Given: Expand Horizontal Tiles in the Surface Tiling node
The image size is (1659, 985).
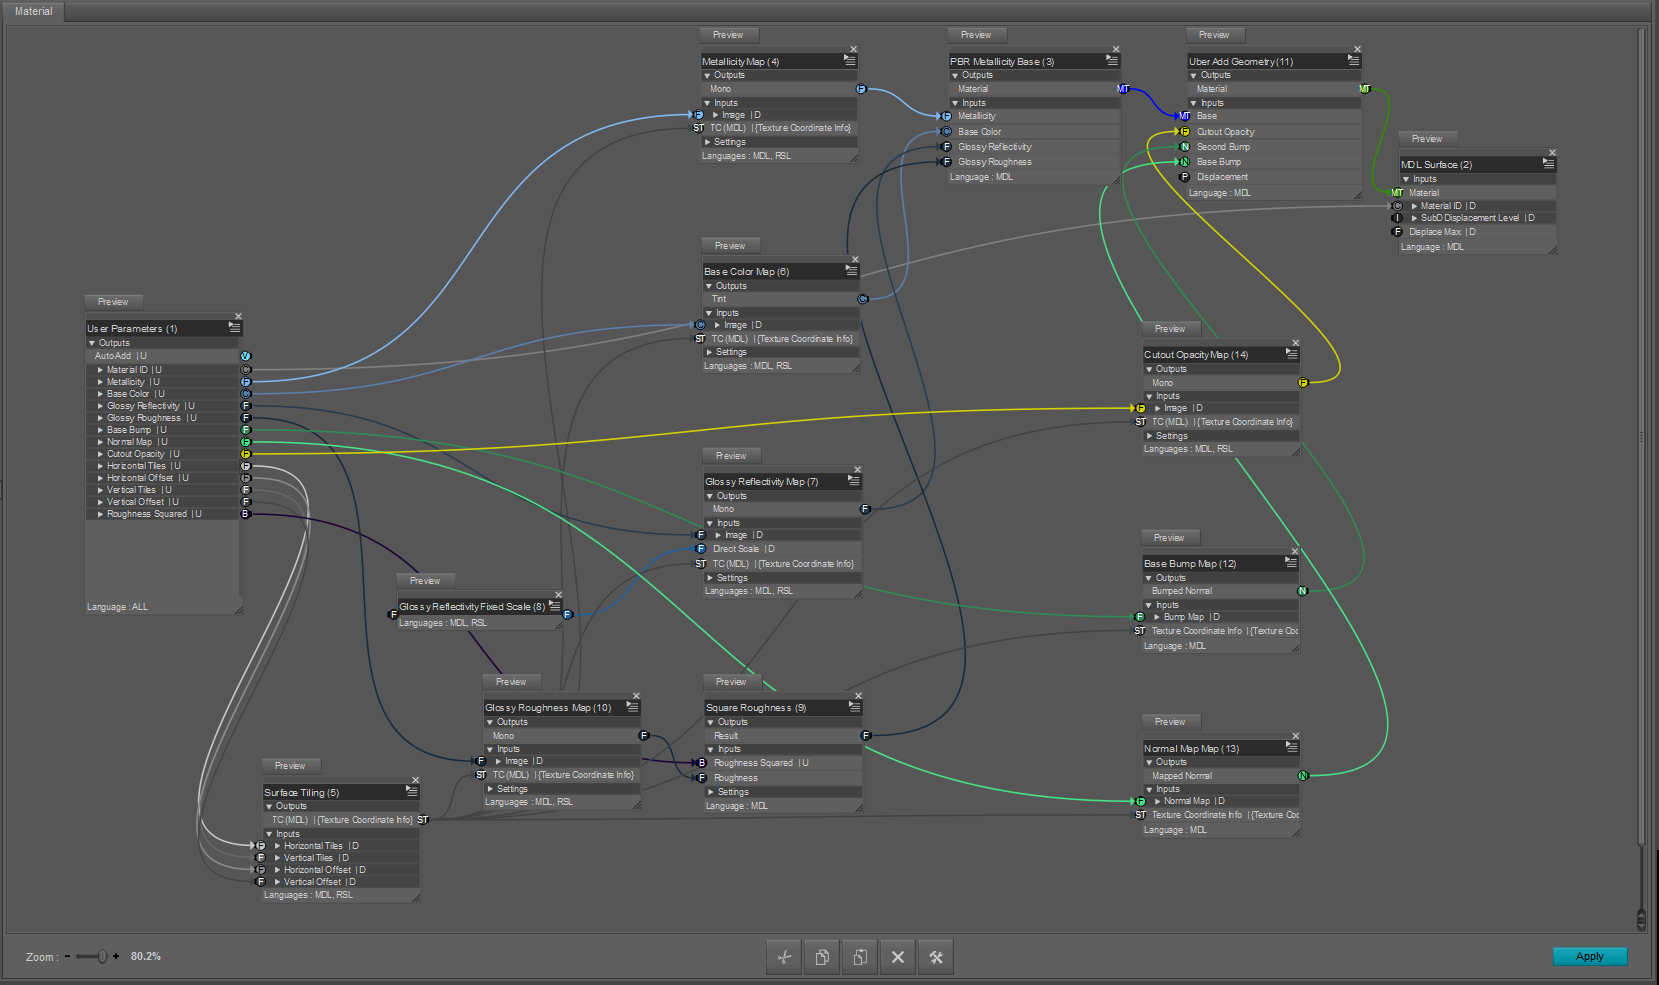Looking at the screenshot, I should click(277, 846).
